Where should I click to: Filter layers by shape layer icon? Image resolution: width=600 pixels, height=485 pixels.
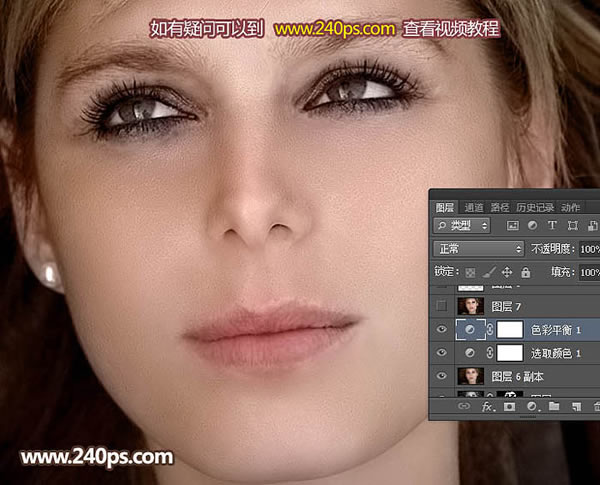coord(572,225)
